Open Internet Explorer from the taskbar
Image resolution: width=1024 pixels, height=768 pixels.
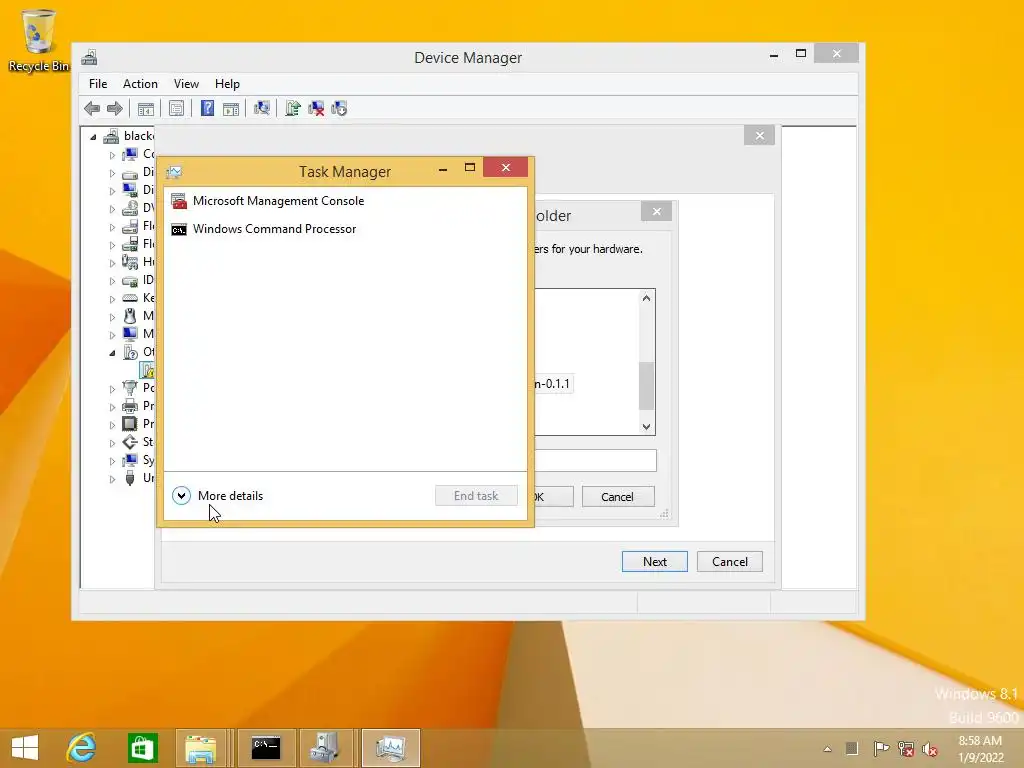pyautogui.click(x=82, y=748)
